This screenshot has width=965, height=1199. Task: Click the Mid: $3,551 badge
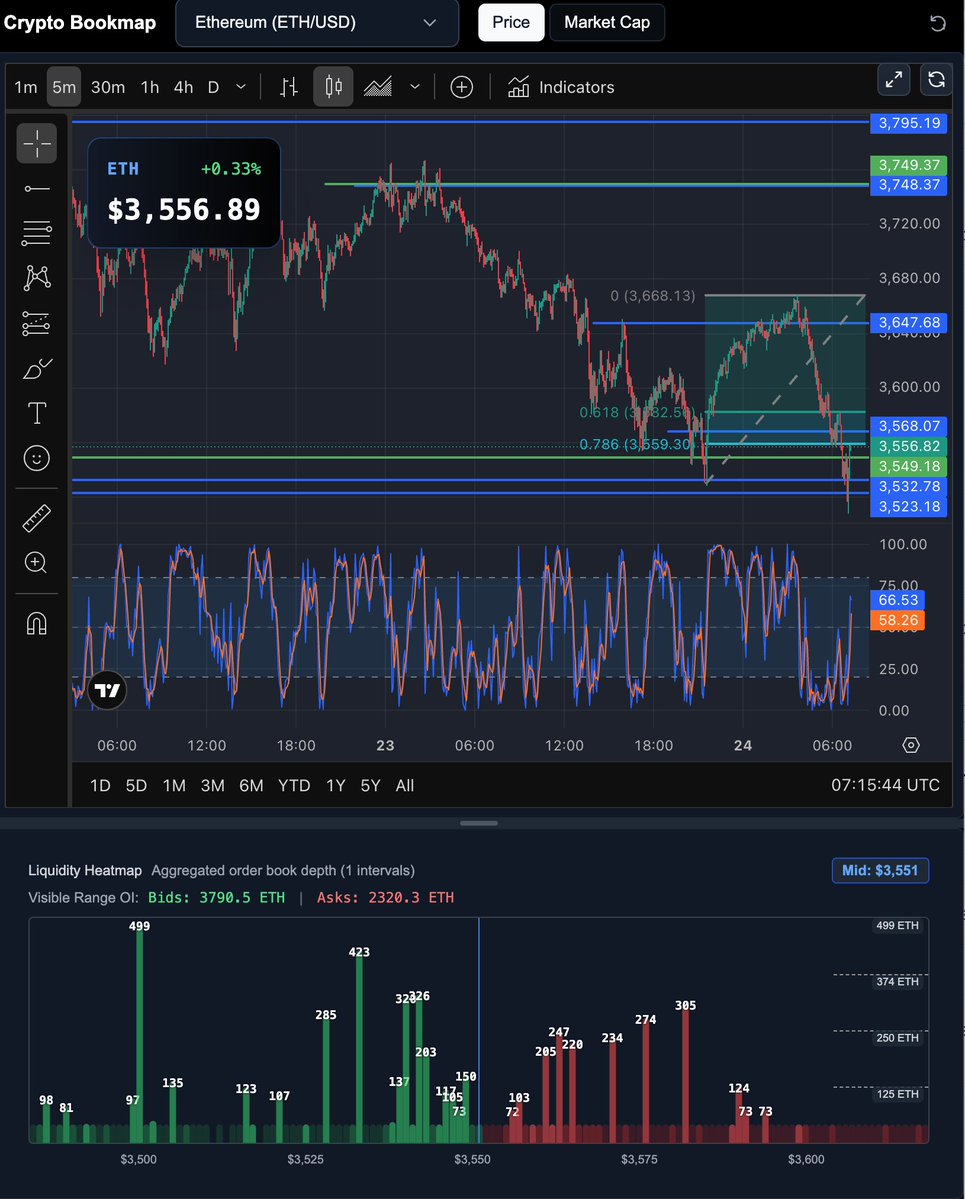coord(880,870)
